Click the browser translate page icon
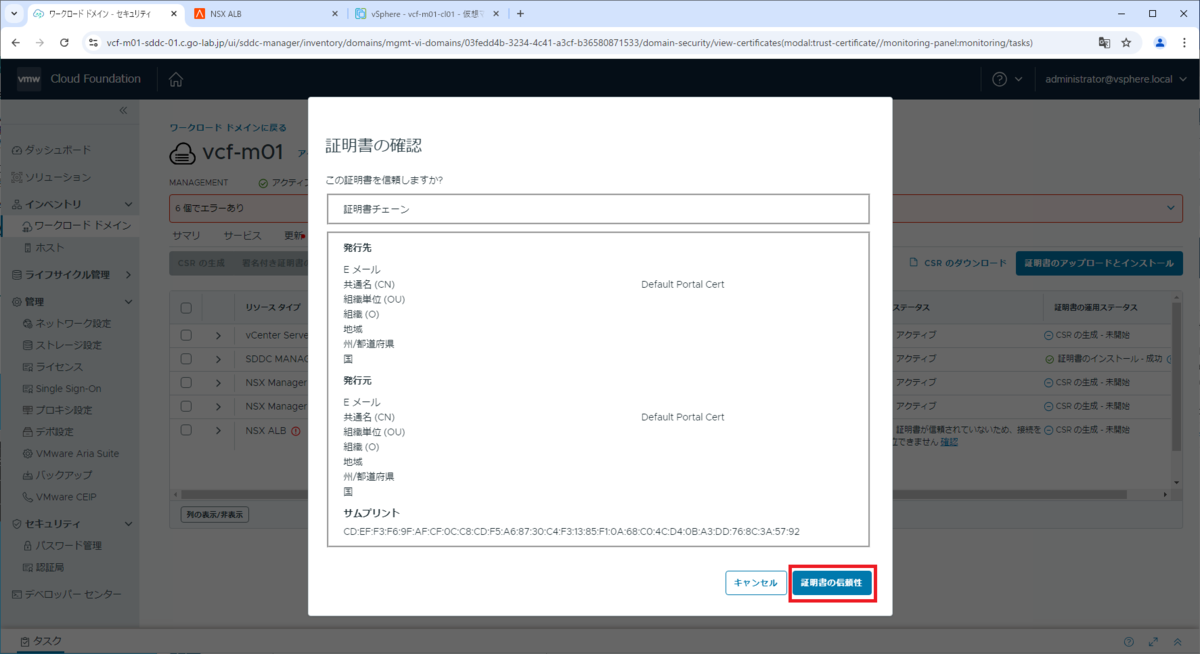This screenshot has width=1200, height=654. (x=1104, y=43)
